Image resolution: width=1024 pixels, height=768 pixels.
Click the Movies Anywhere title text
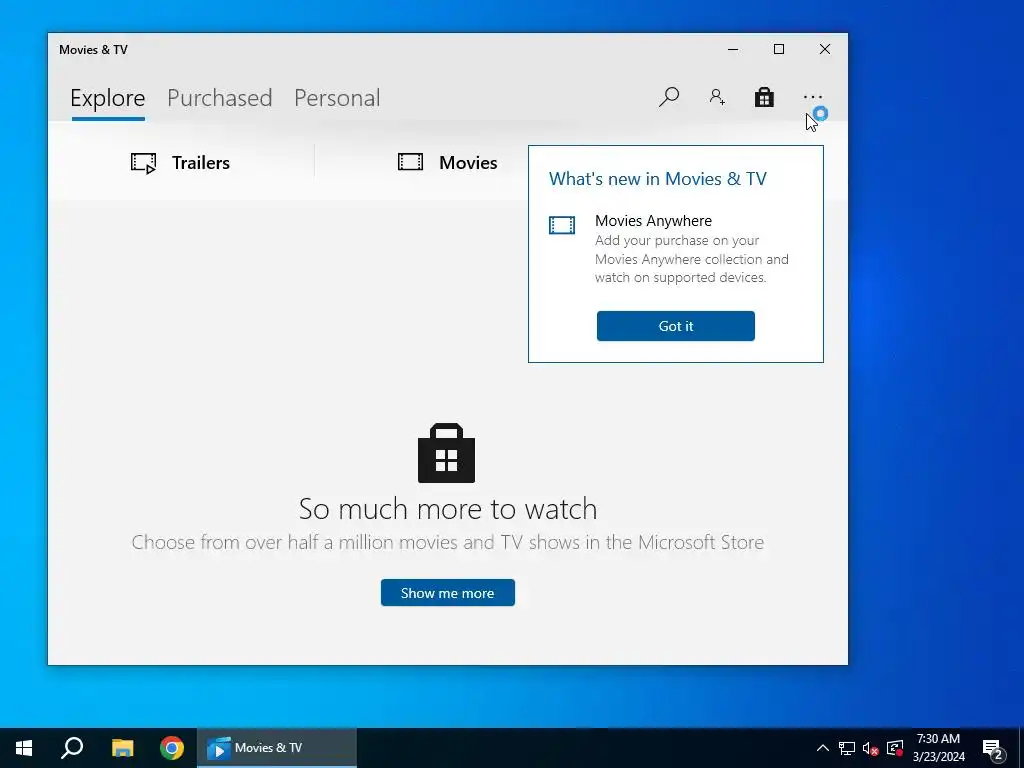pos(654,221)
